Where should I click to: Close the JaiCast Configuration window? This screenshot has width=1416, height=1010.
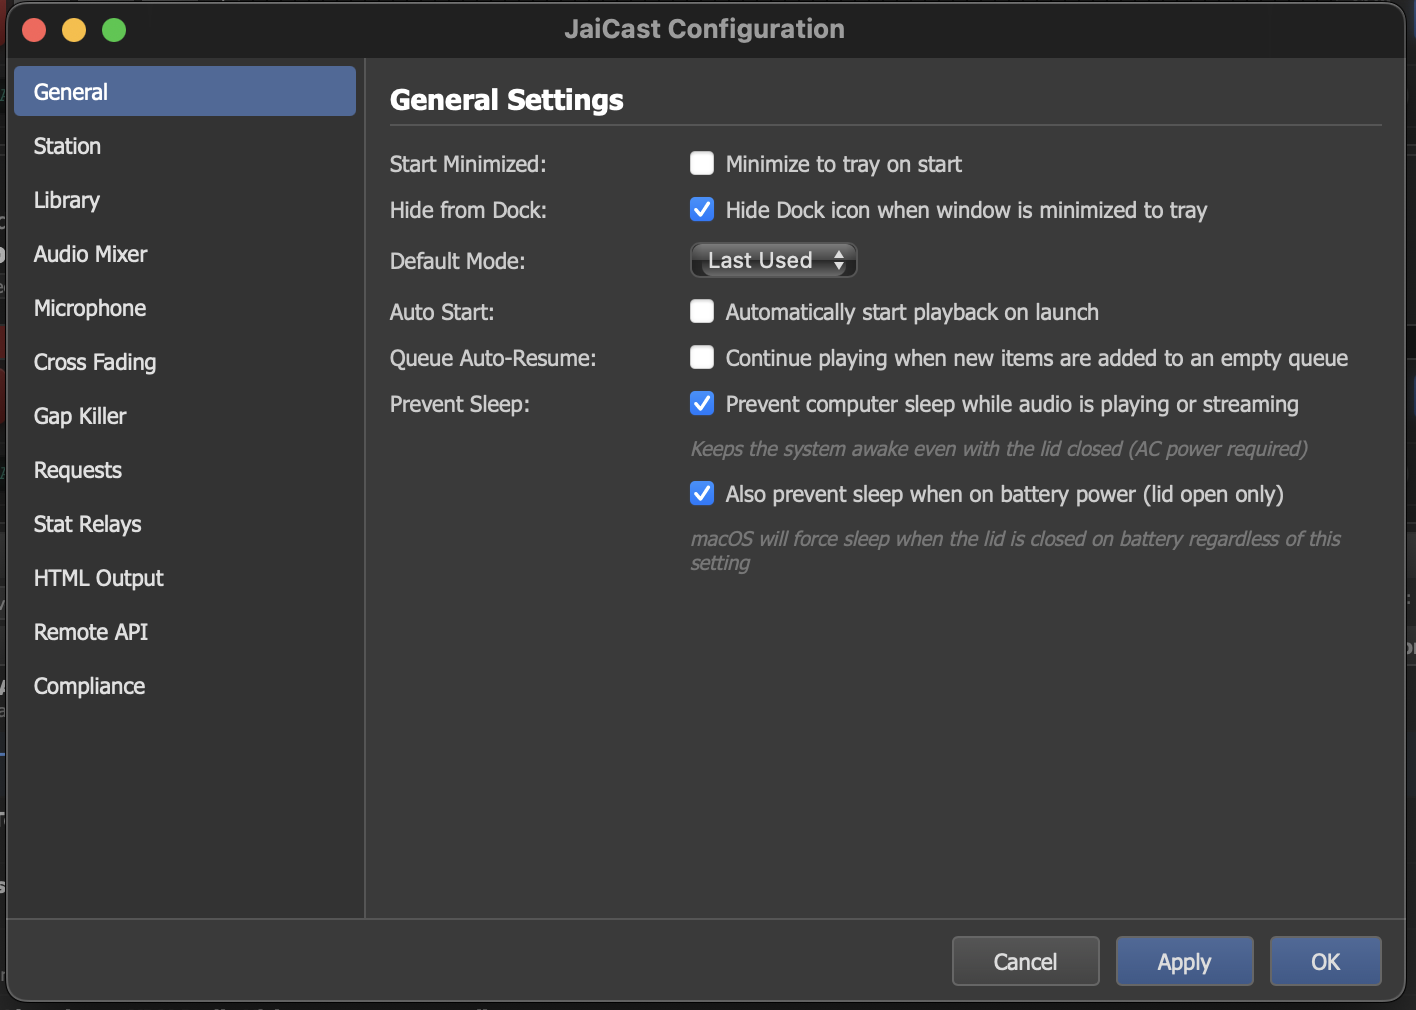coord(34,30)
